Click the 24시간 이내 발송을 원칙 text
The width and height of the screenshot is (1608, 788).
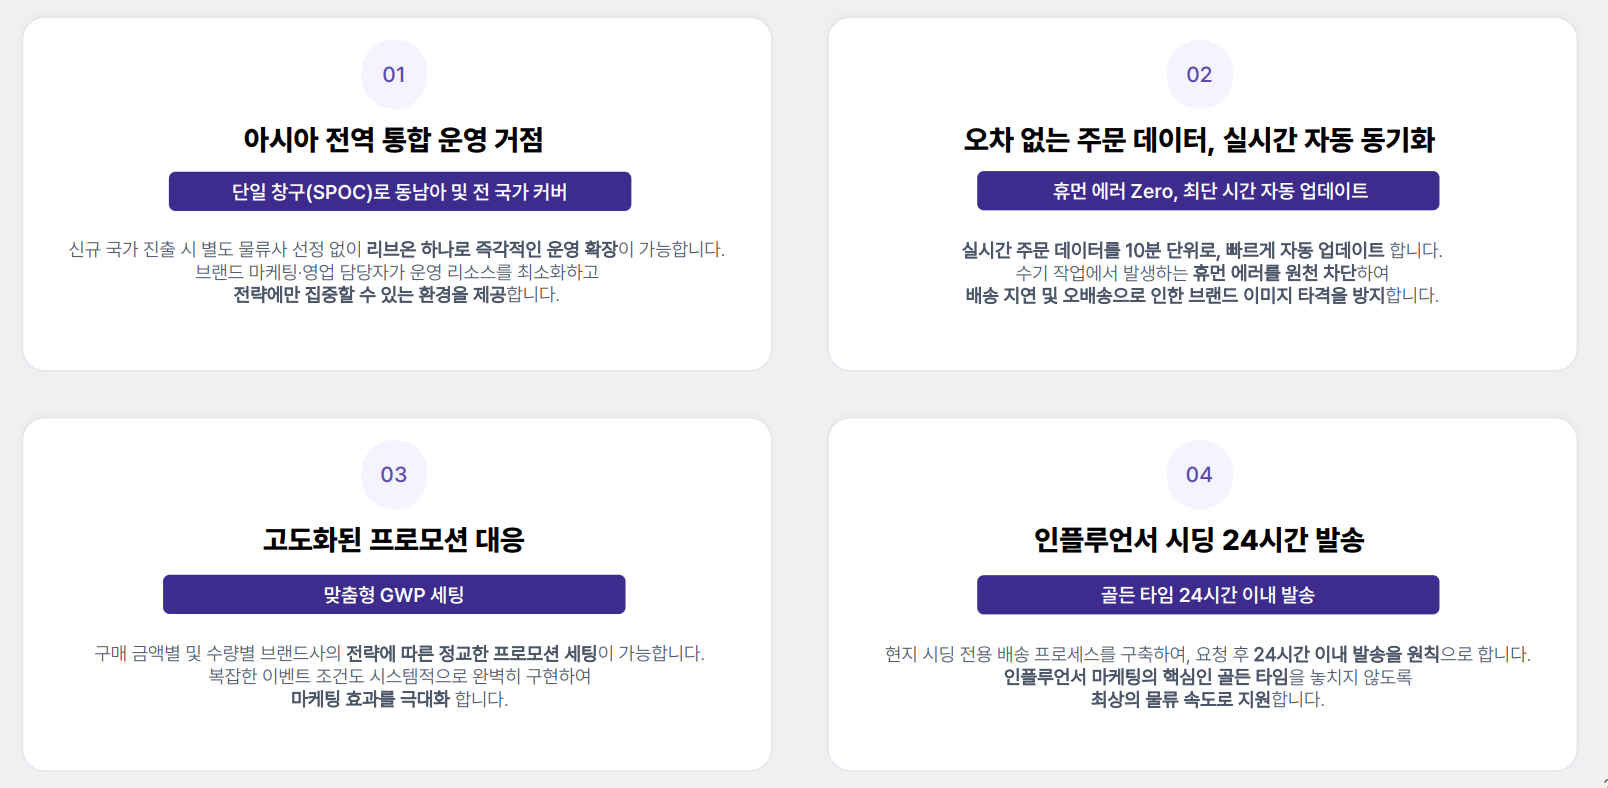coord(1346,654)
